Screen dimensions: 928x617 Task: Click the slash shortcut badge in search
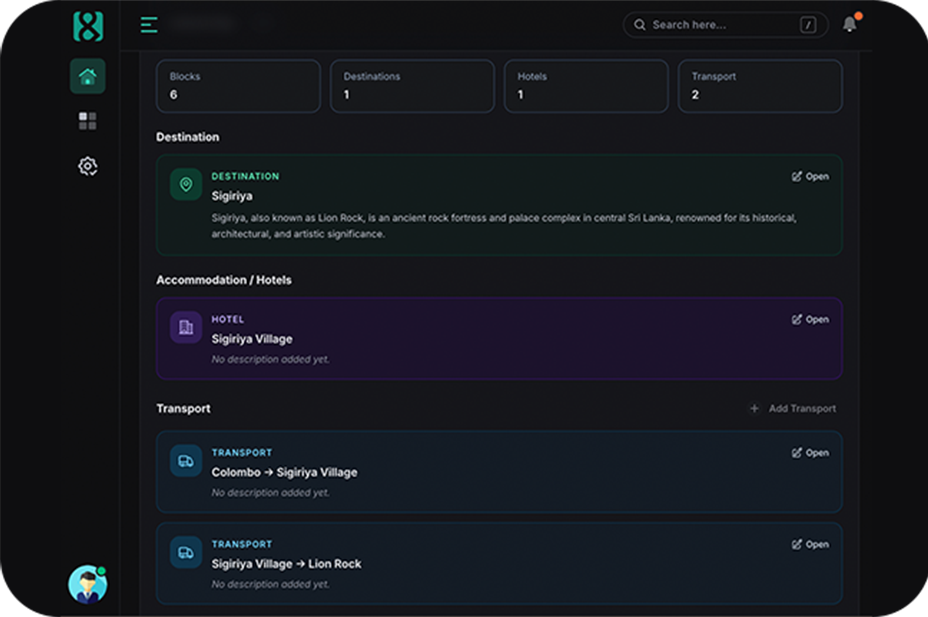[808, 25]
